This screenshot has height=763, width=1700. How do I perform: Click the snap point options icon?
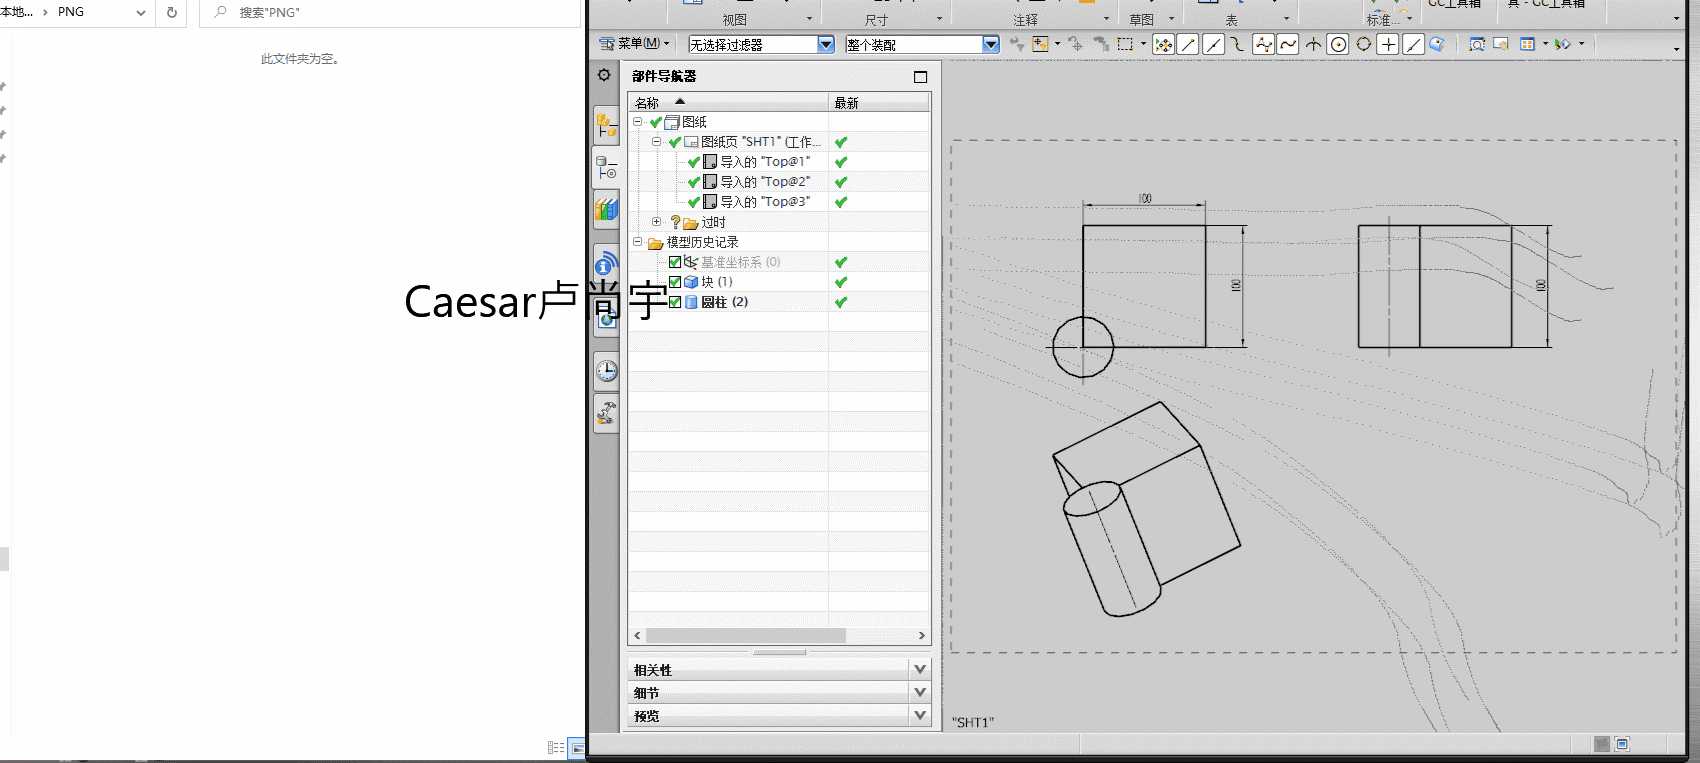pyautogui.click(x=1163, y=44)
